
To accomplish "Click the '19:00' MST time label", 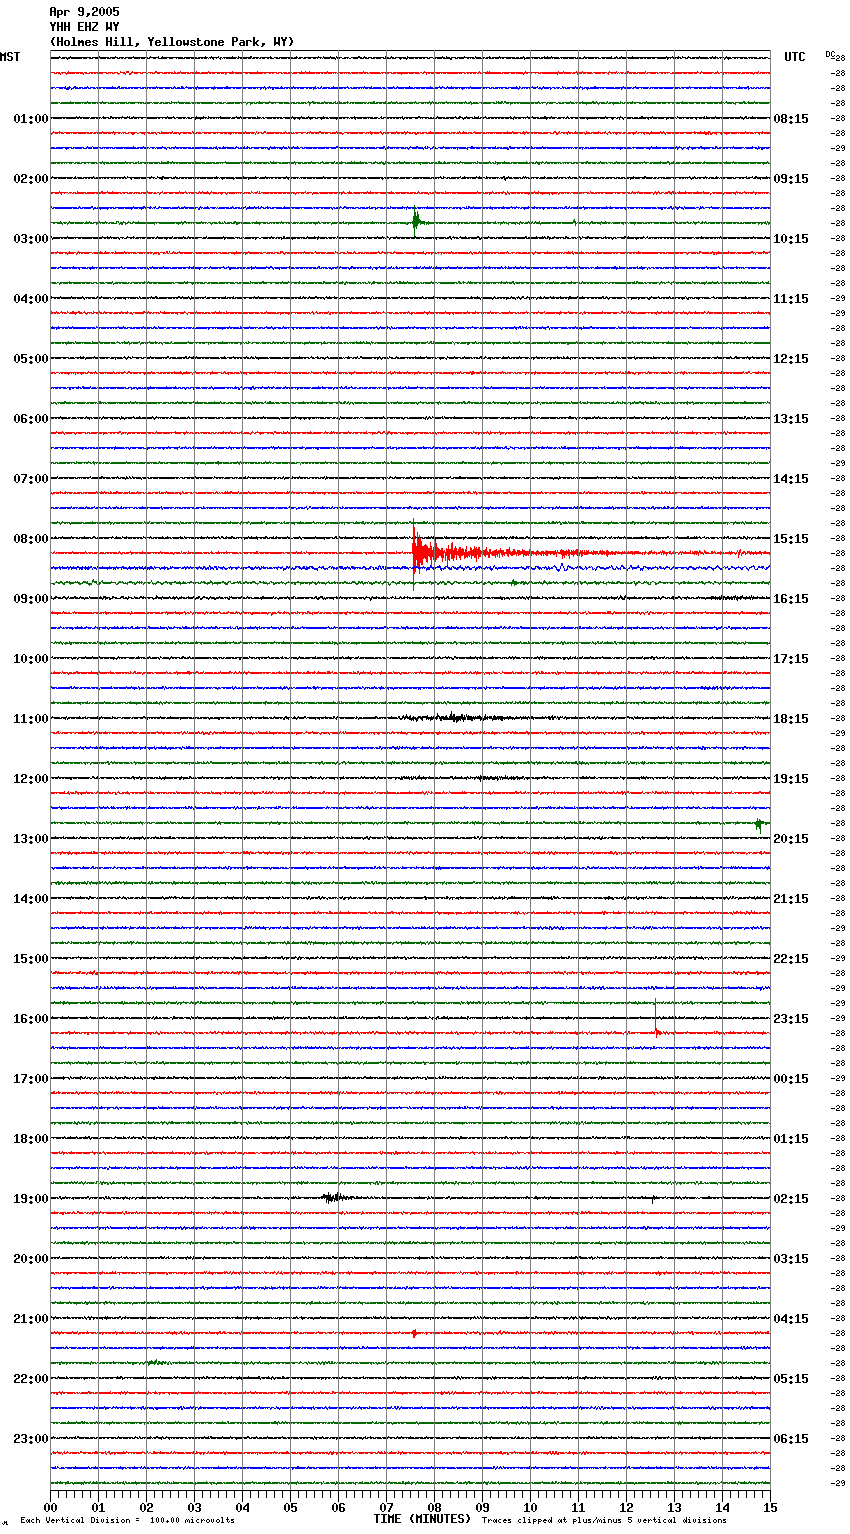I will (30, 1199).
